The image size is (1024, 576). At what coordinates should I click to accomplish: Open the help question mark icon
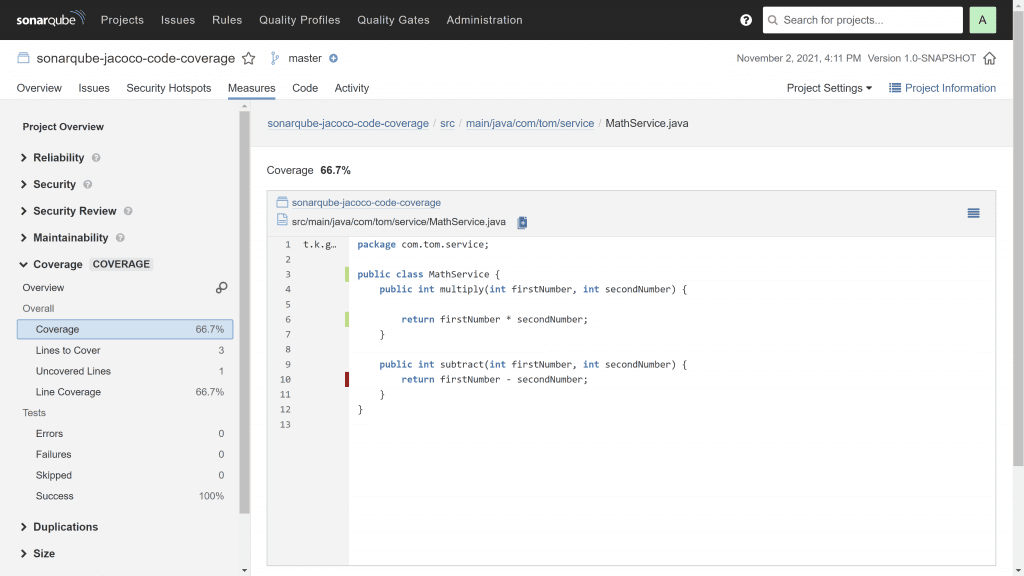point(746,20)
